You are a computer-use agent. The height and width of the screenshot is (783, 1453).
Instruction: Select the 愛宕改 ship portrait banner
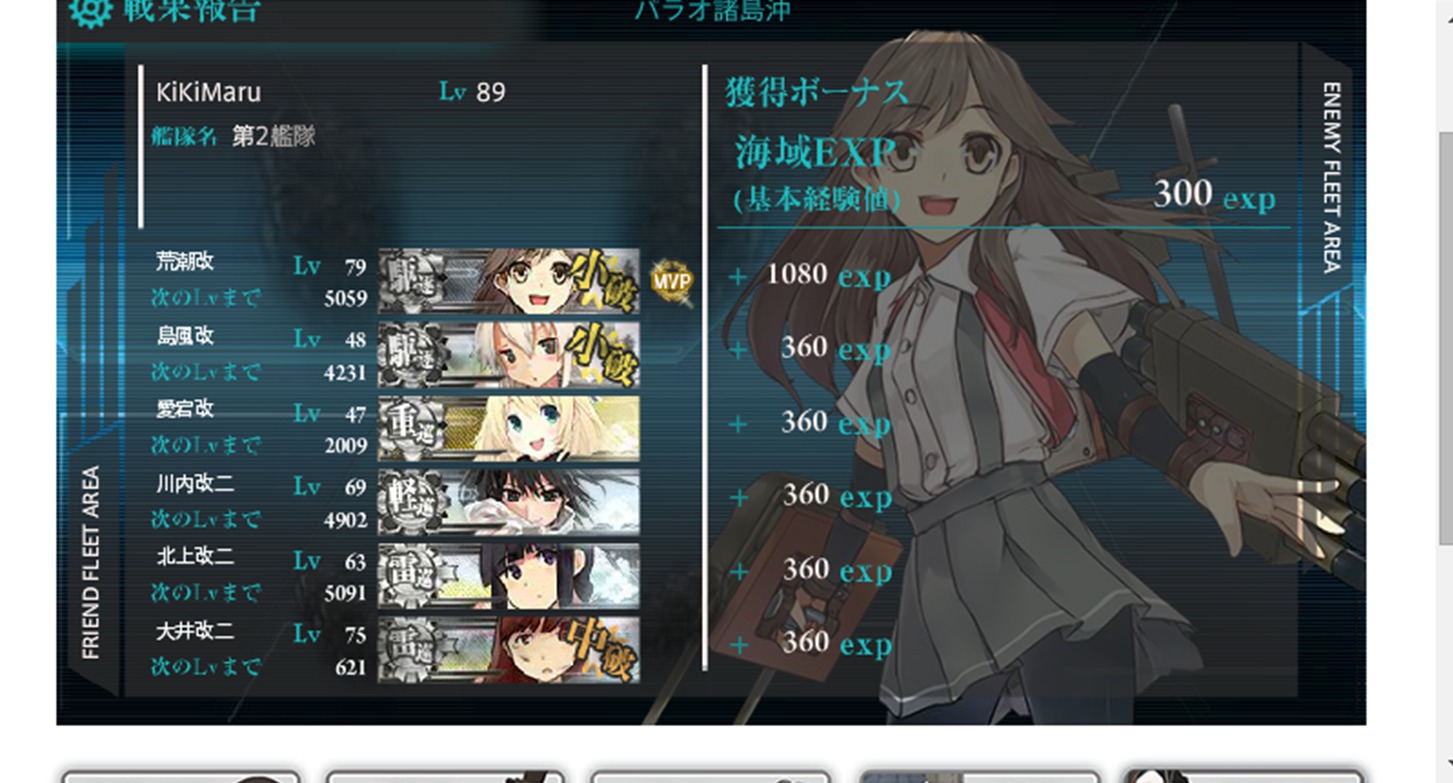coord(509,428)
